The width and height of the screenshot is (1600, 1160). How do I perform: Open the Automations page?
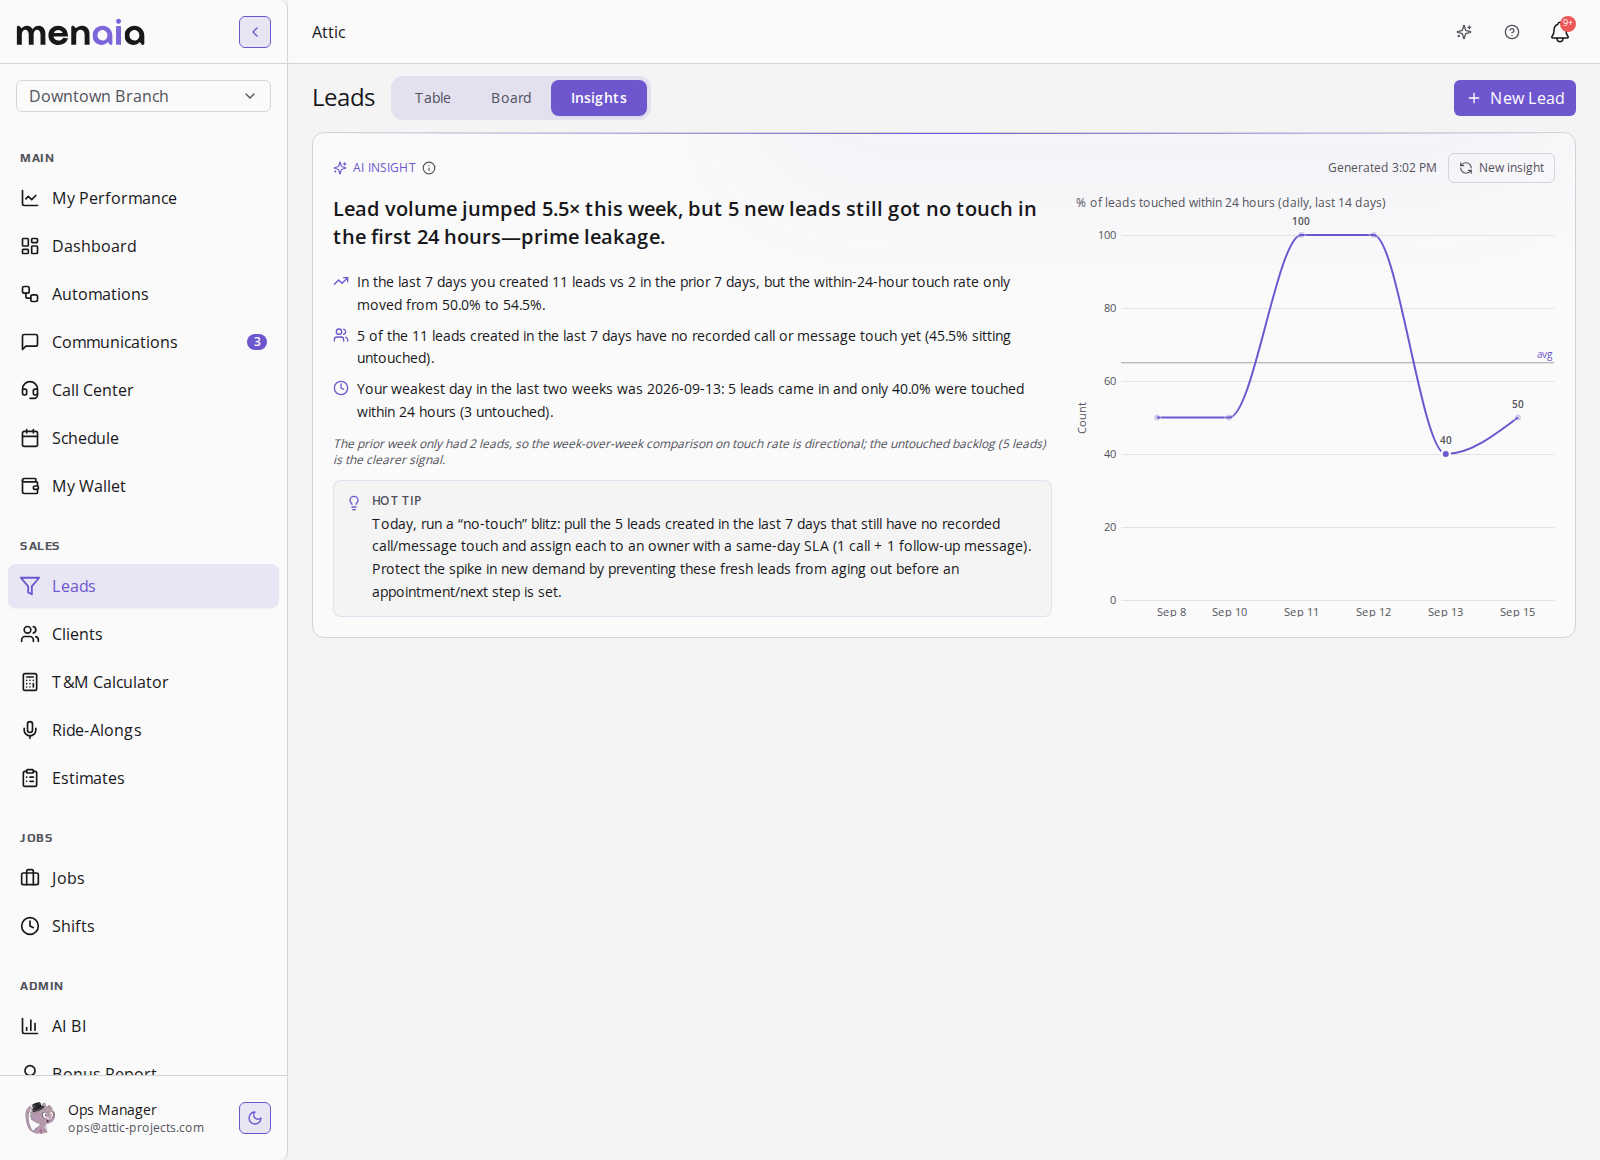[x=143, y=294]
